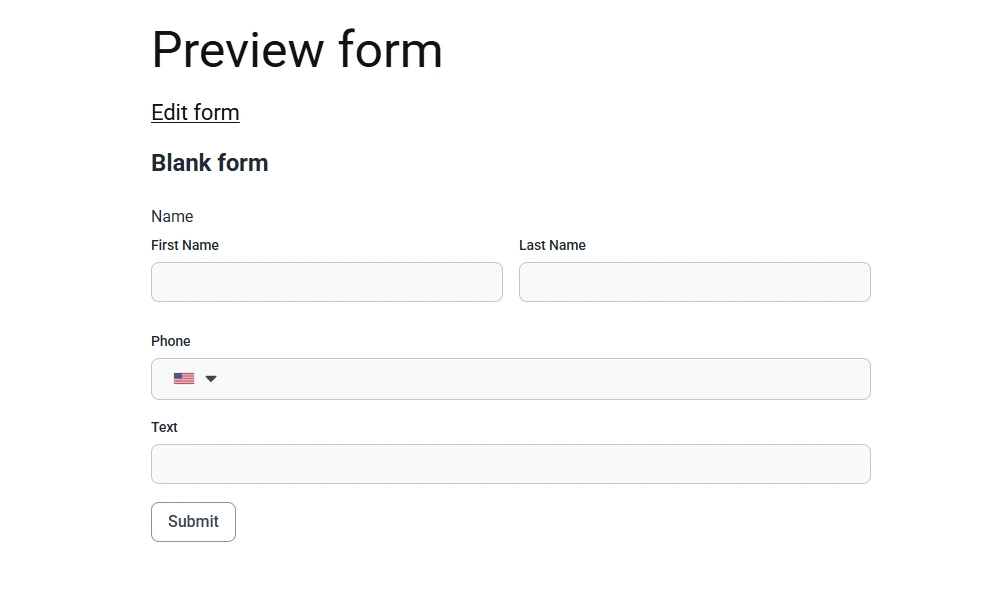Expand the phone country selector chevron
This screenshot has width=1006, height=597.
pos(210,378)
